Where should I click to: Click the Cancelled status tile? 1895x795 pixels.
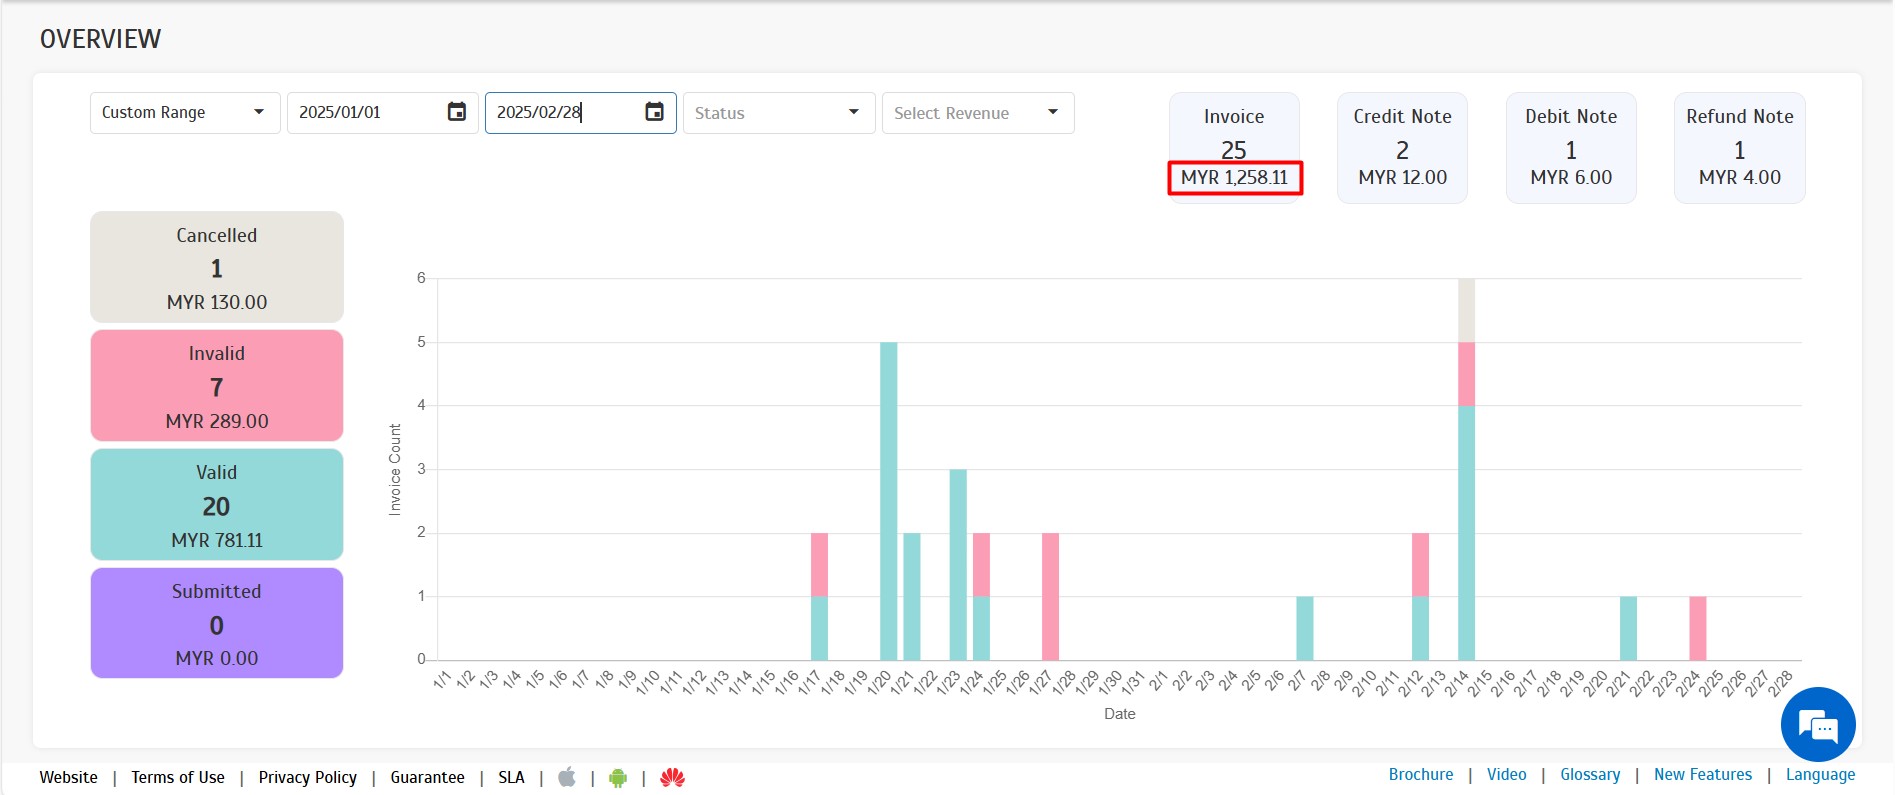coord(217,267)
